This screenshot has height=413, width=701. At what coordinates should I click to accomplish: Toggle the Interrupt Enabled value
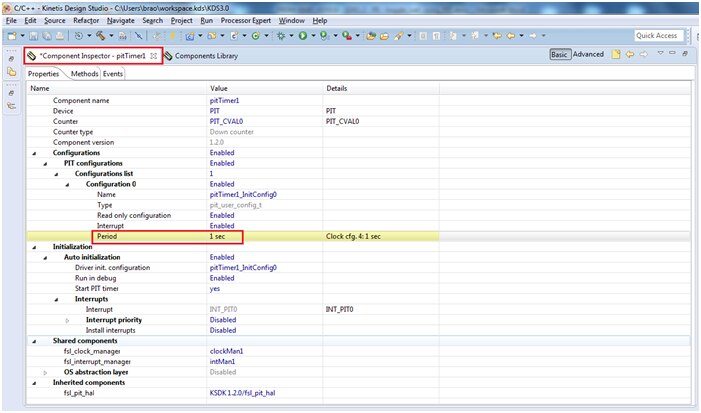click(222, 226)
